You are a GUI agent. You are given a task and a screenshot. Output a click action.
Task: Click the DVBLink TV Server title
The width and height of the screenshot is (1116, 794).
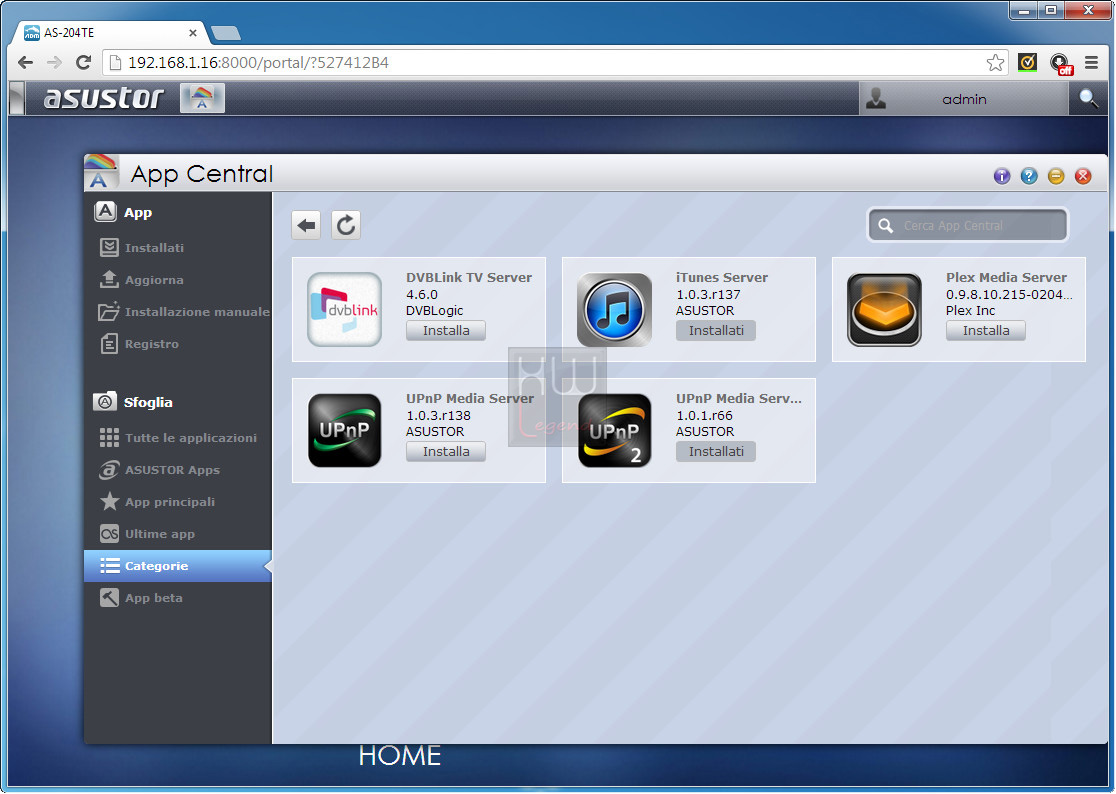[469, 277]
